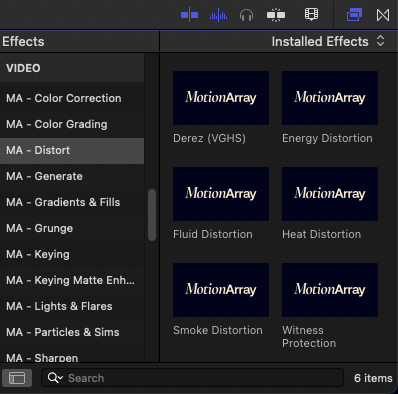398x394 pixels.
Task: Open the clip appearance filmstrip icon
Action: [311, 15]
